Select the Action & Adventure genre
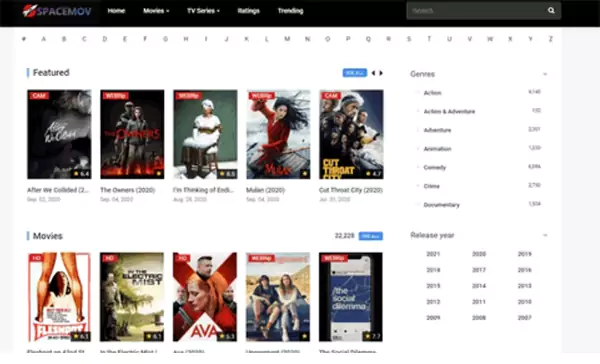Screen dimensions: 600x364 (449, 111)
